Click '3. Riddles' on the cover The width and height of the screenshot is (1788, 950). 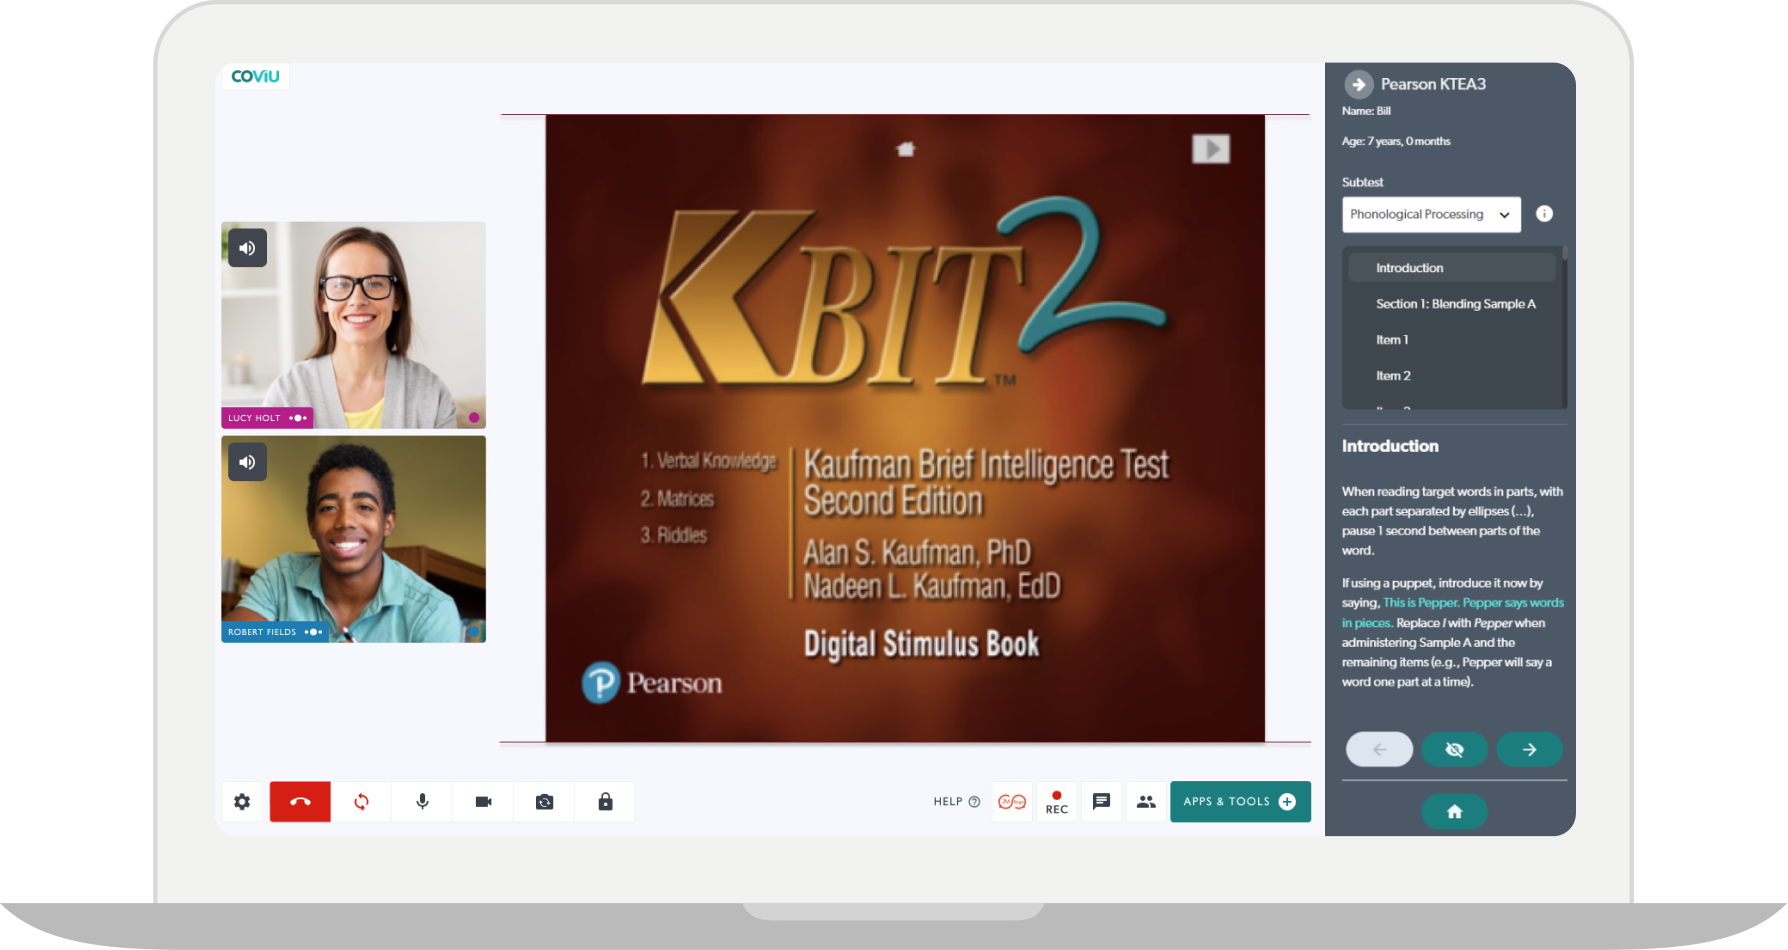point(674,535)
